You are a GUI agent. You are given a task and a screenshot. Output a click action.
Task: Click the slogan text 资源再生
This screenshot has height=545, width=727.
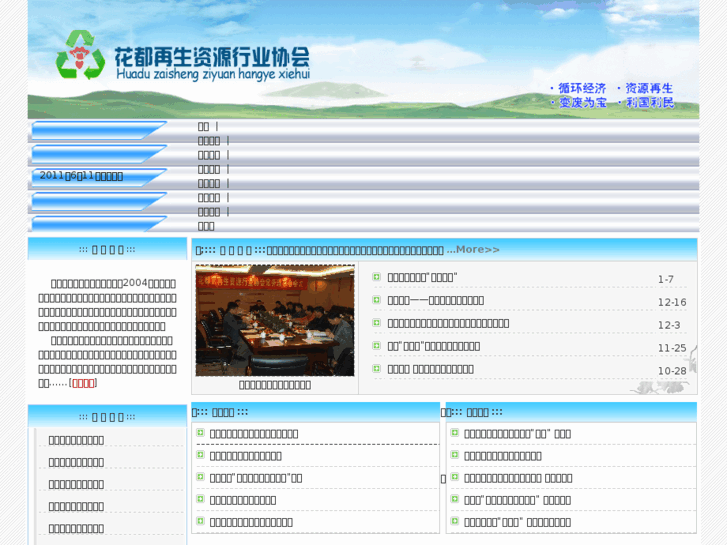click(649, 88)
